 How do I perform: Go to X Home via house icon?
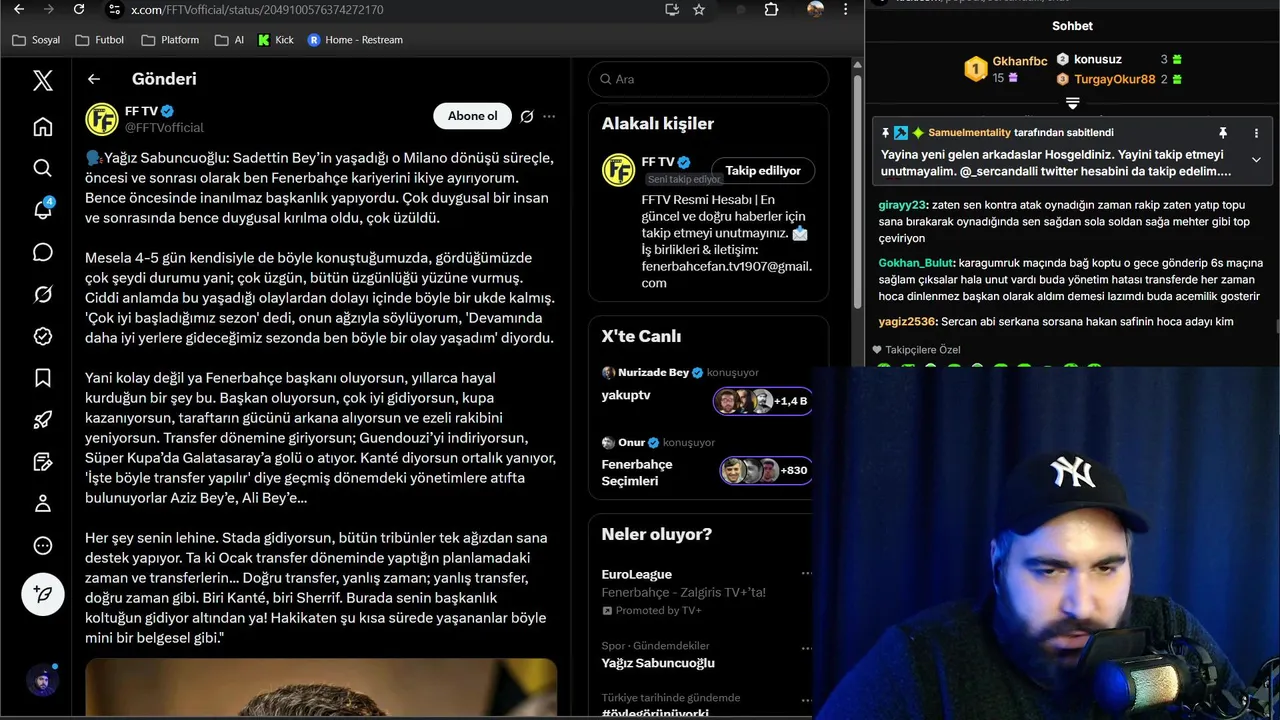pyautogui.click(x=42, y=127)
